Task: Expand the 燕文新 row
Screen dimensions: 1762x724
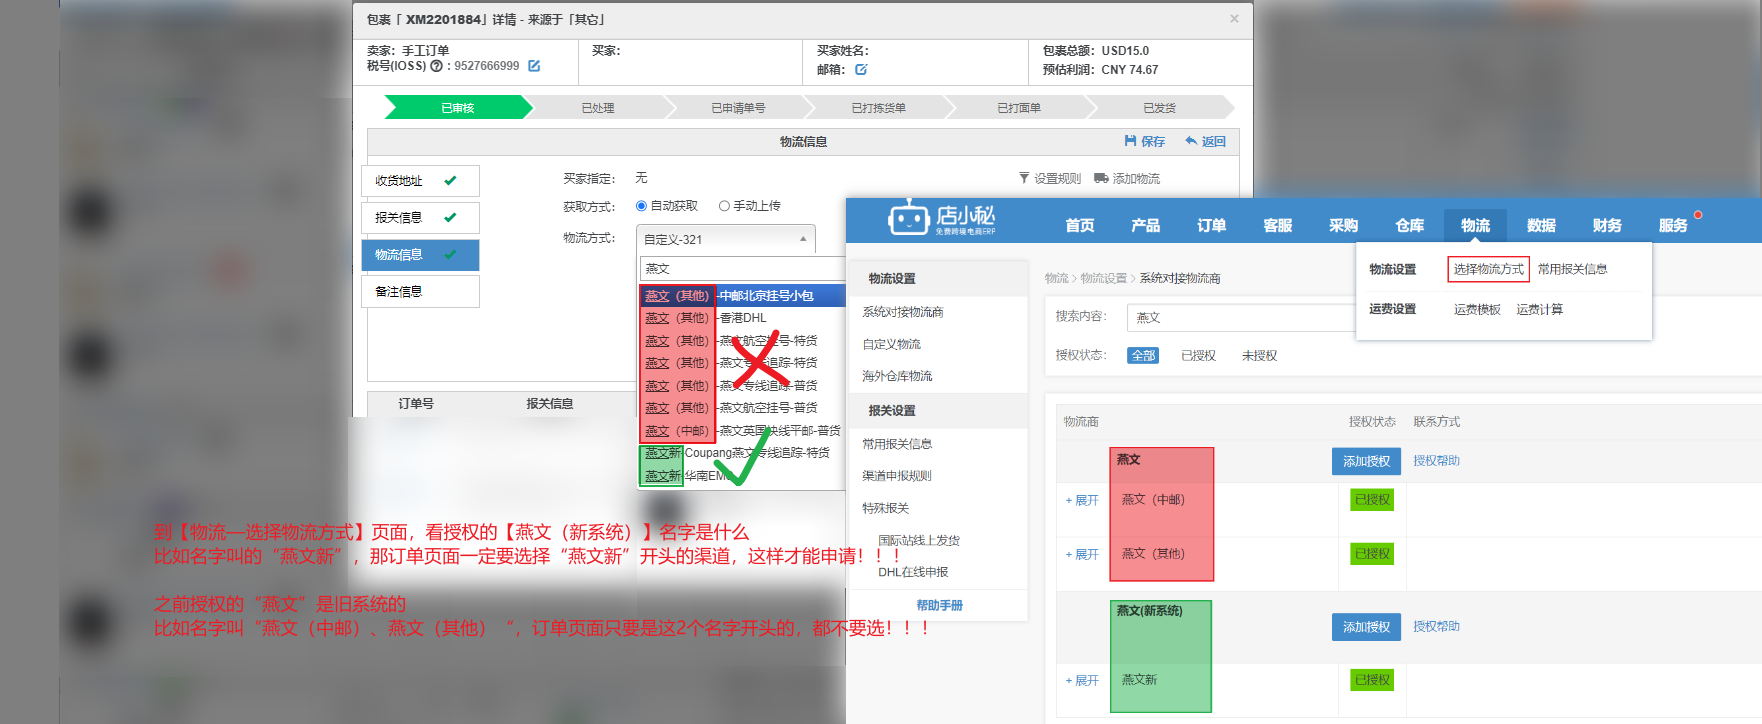Action: (x=1082, y=680)
